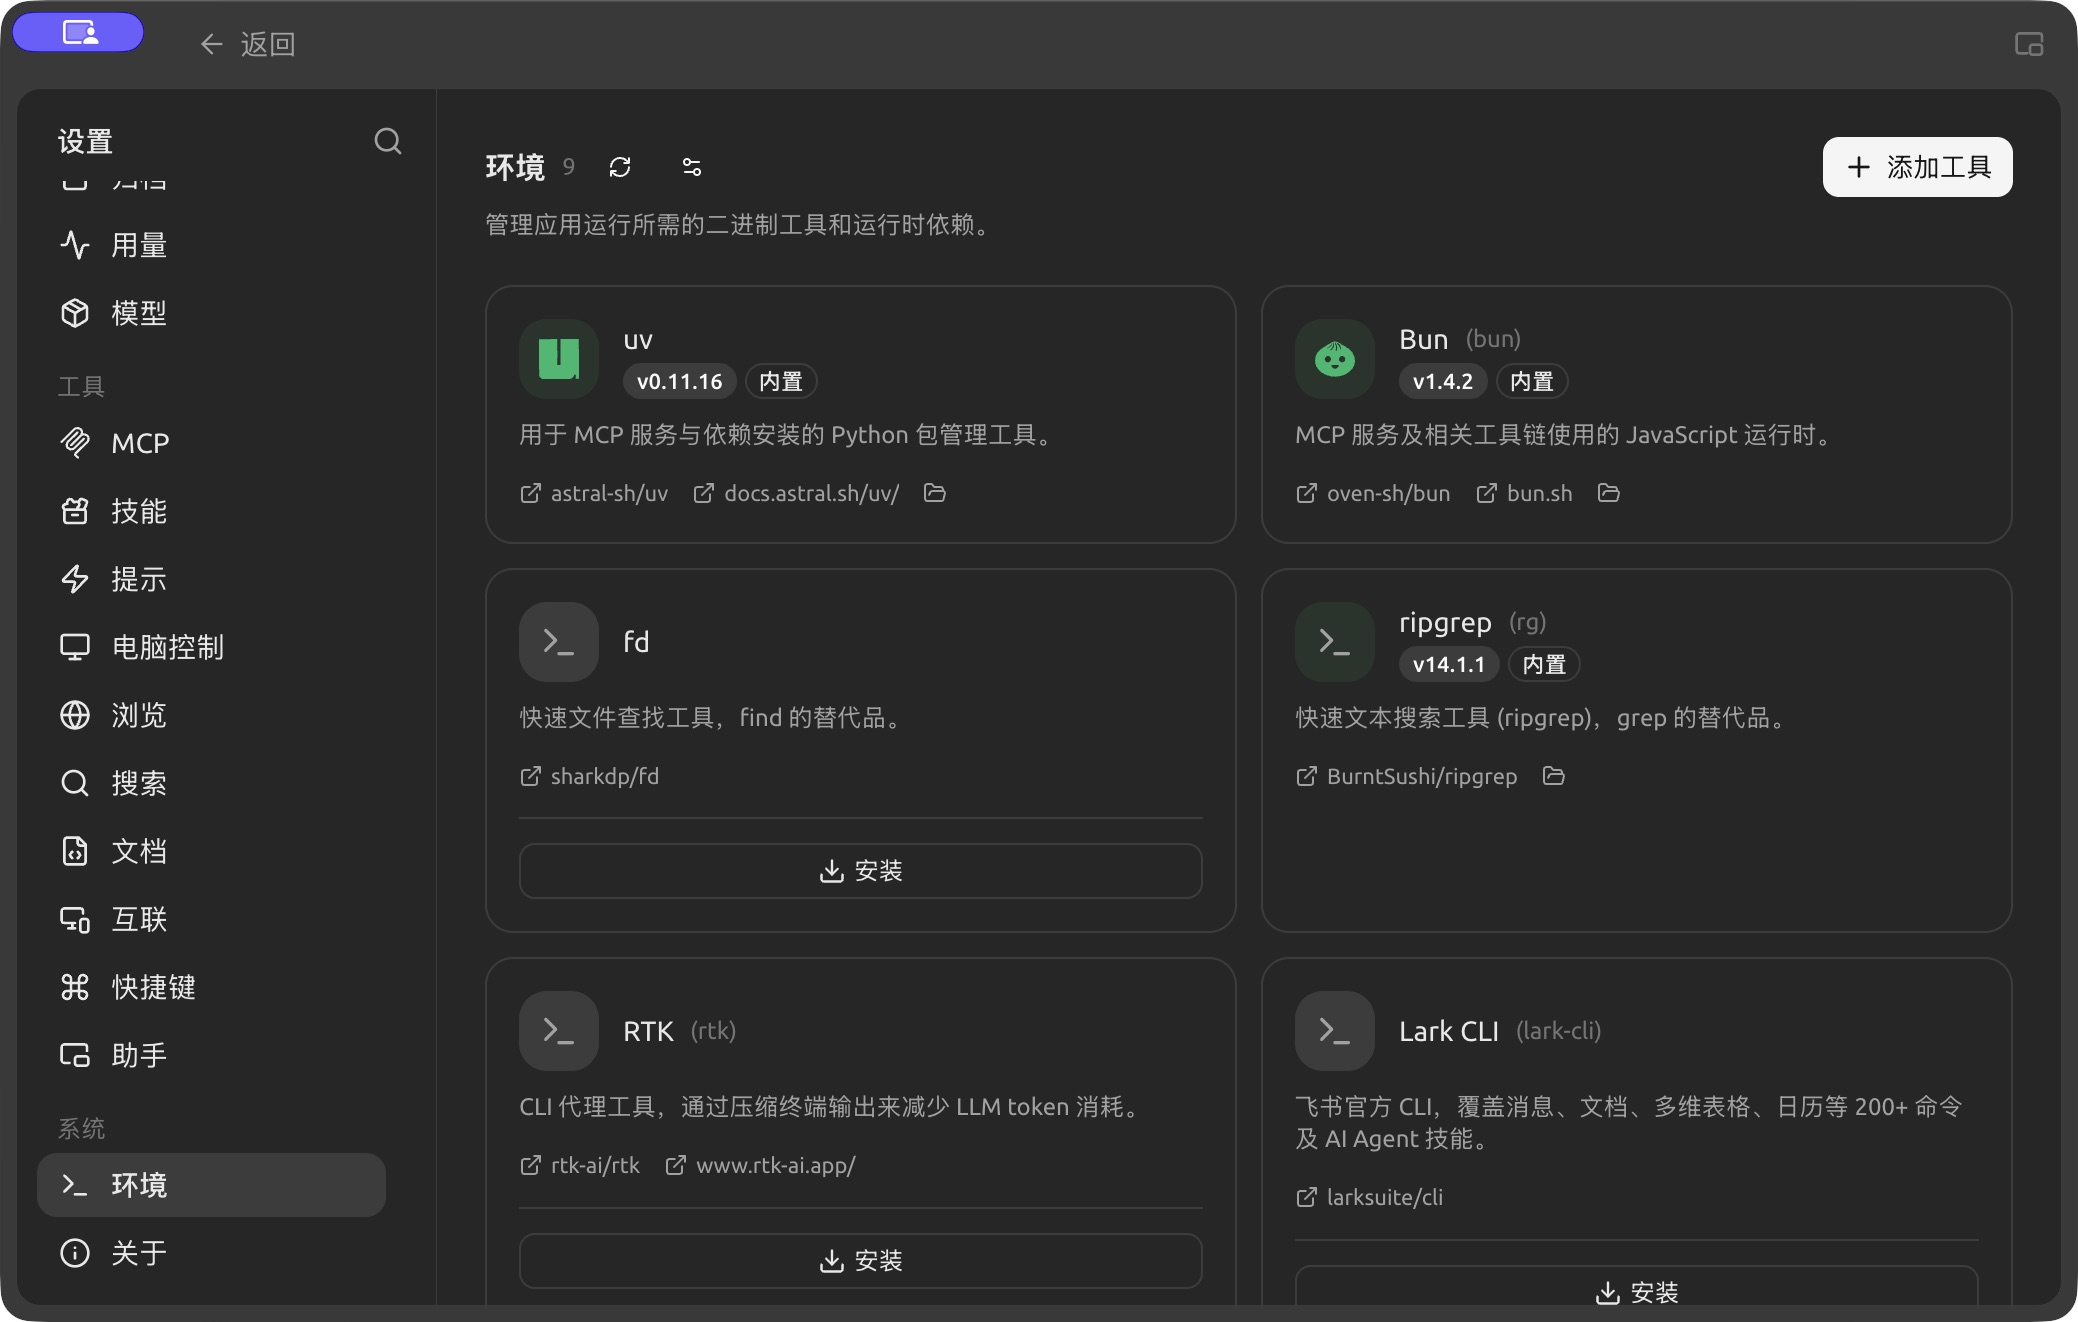Open oven-sh/bun repository link

coord(1373,493)
